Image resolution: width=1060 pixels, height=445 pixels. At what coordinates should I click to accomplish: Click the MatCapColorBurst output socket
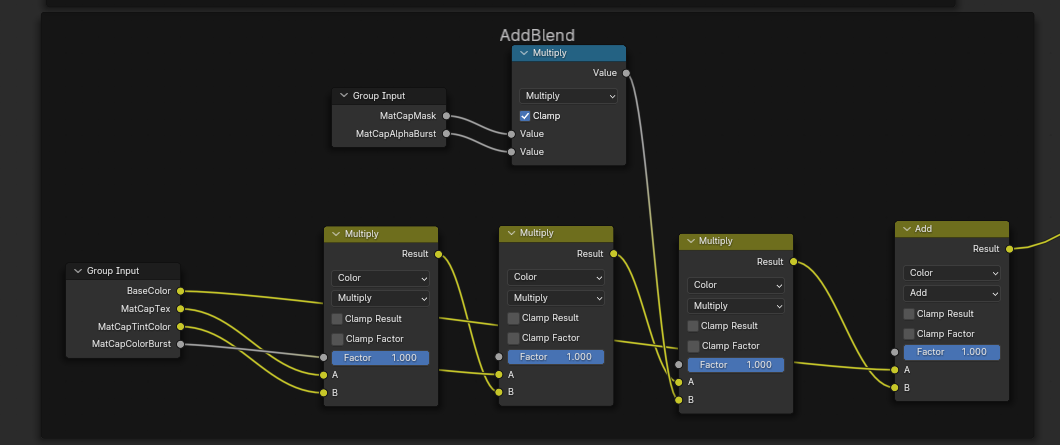tap(180, 344)
